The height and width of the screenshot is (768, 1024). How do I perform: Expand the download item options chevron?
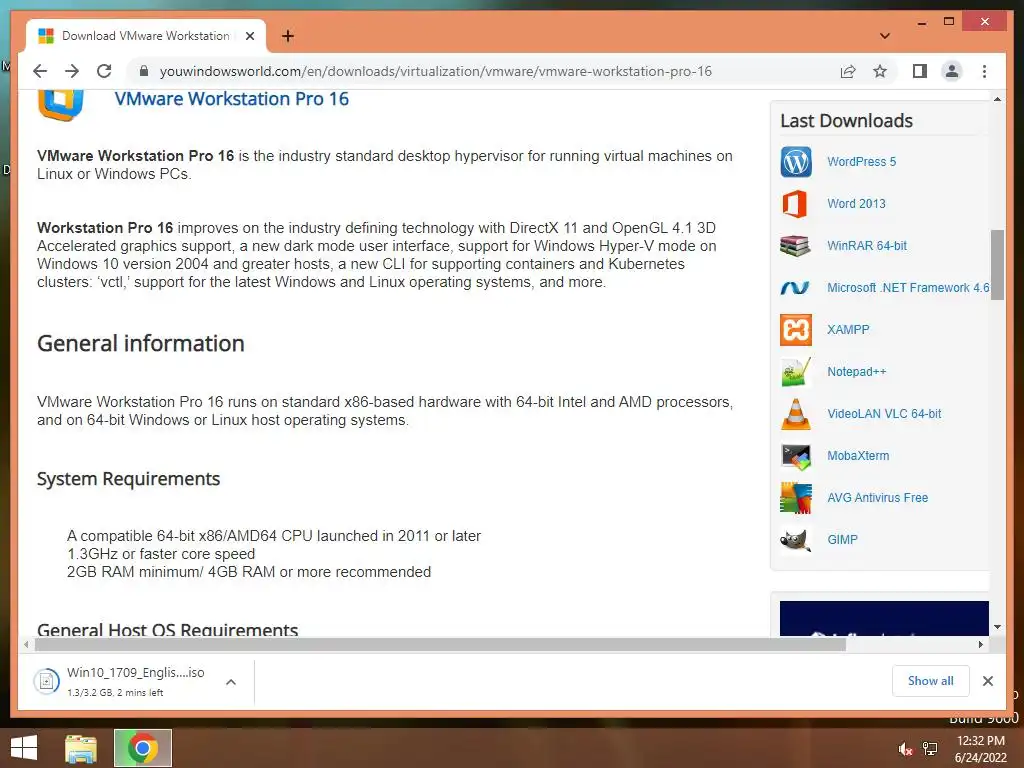pyautogui.click(x=231, y=682)
